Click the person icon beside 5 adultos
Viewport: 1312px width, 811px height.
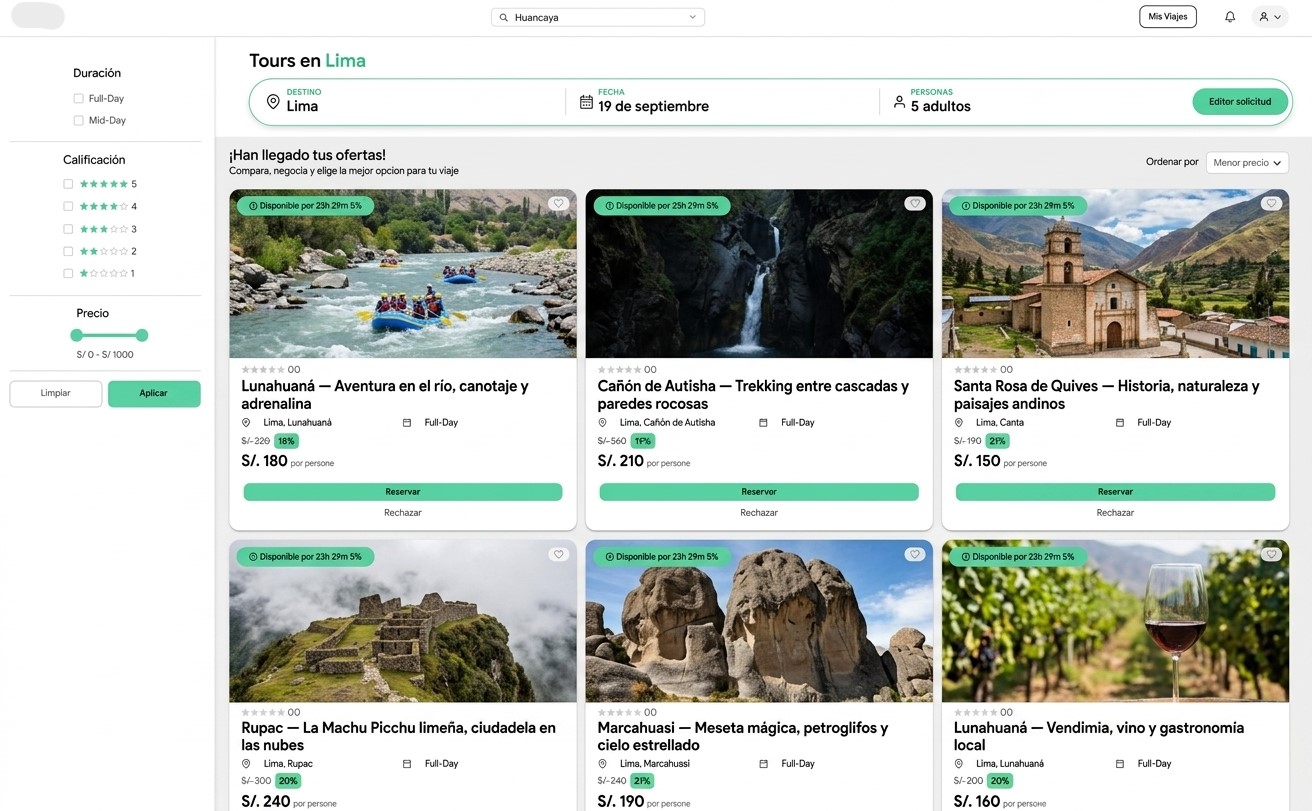[x=899, y=102]
